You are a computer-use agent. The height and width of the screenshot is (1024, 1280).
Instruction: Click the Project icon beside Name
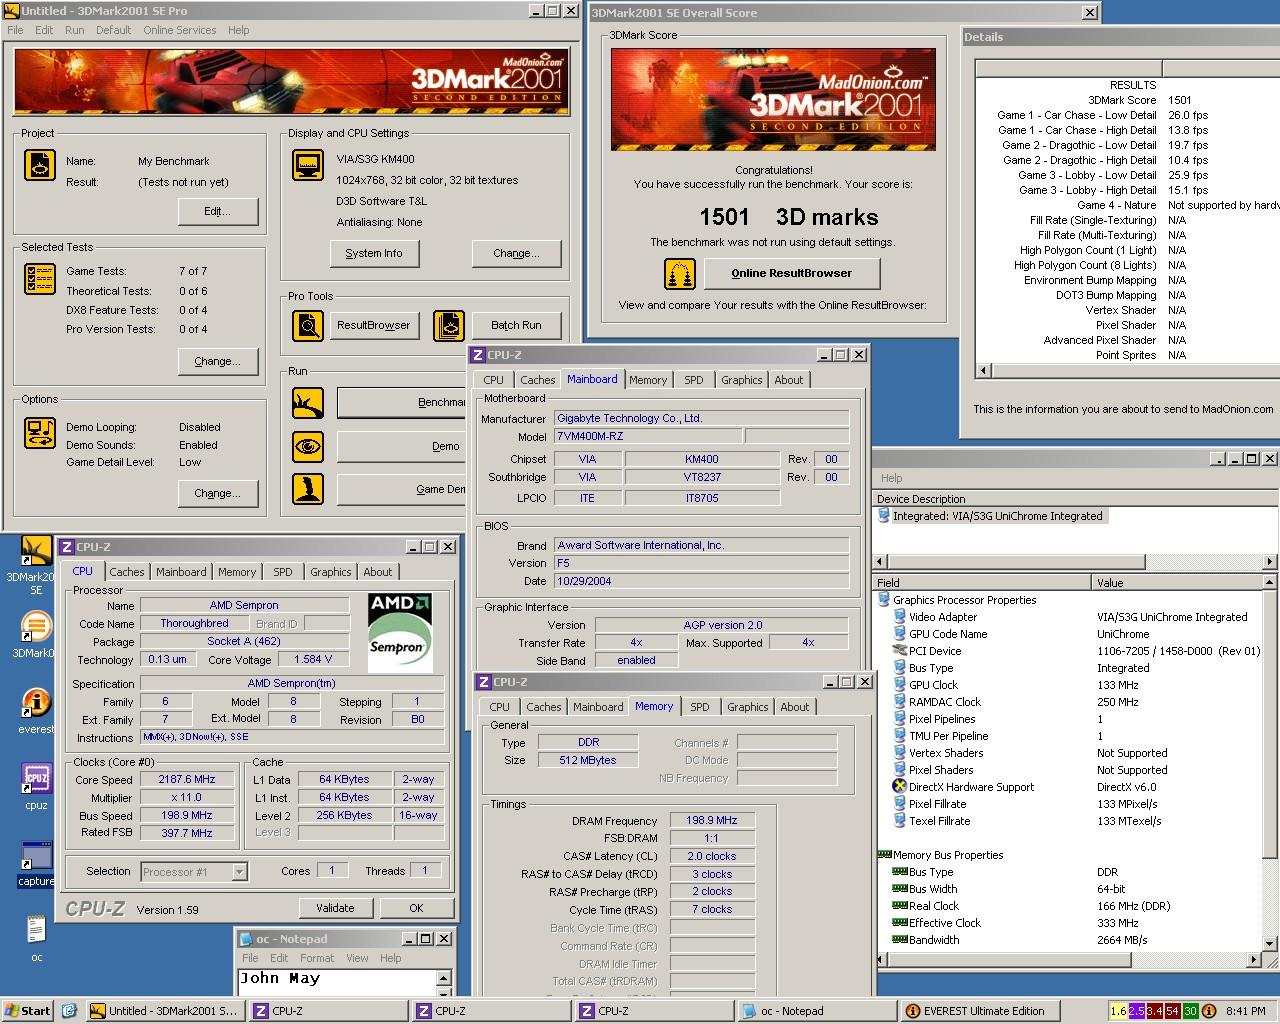click(x=40, y=165)
